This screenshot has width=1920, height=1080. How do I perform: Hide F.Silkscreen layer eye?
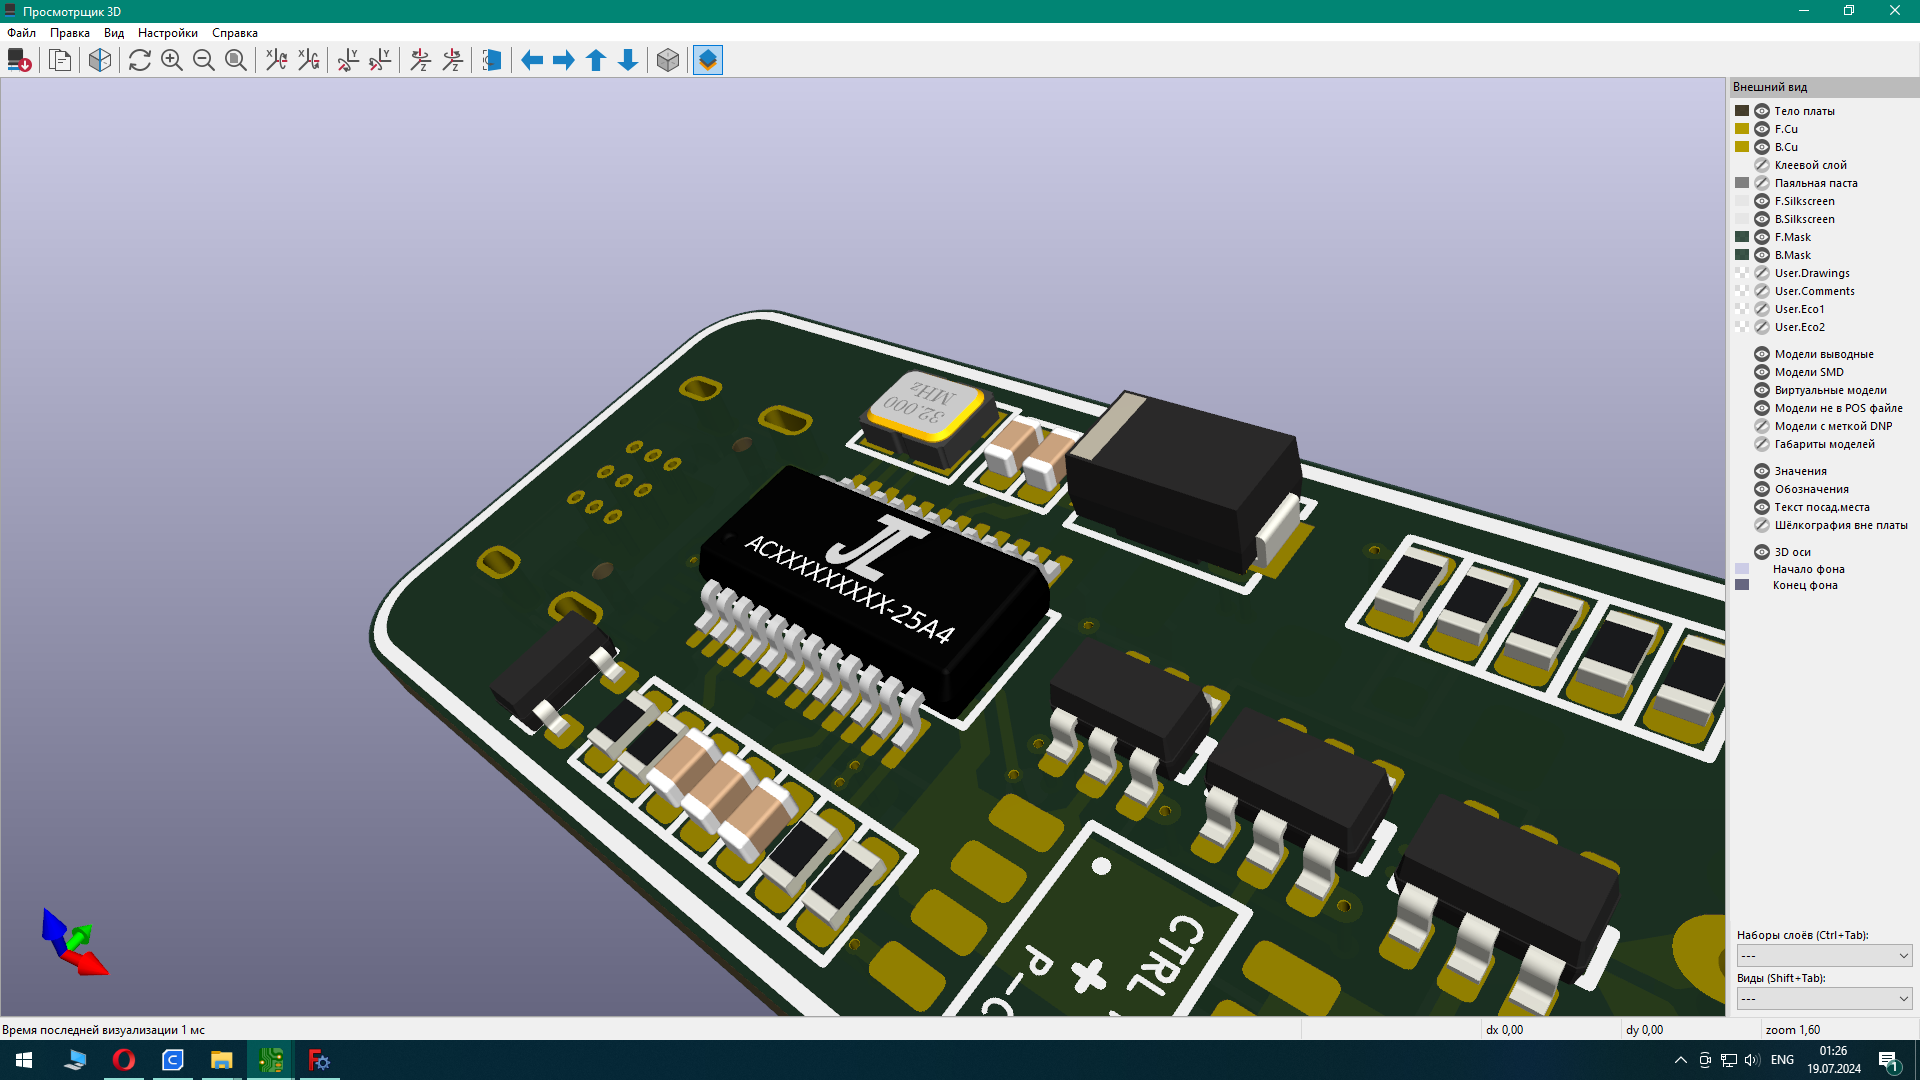tap(1762, 201)
